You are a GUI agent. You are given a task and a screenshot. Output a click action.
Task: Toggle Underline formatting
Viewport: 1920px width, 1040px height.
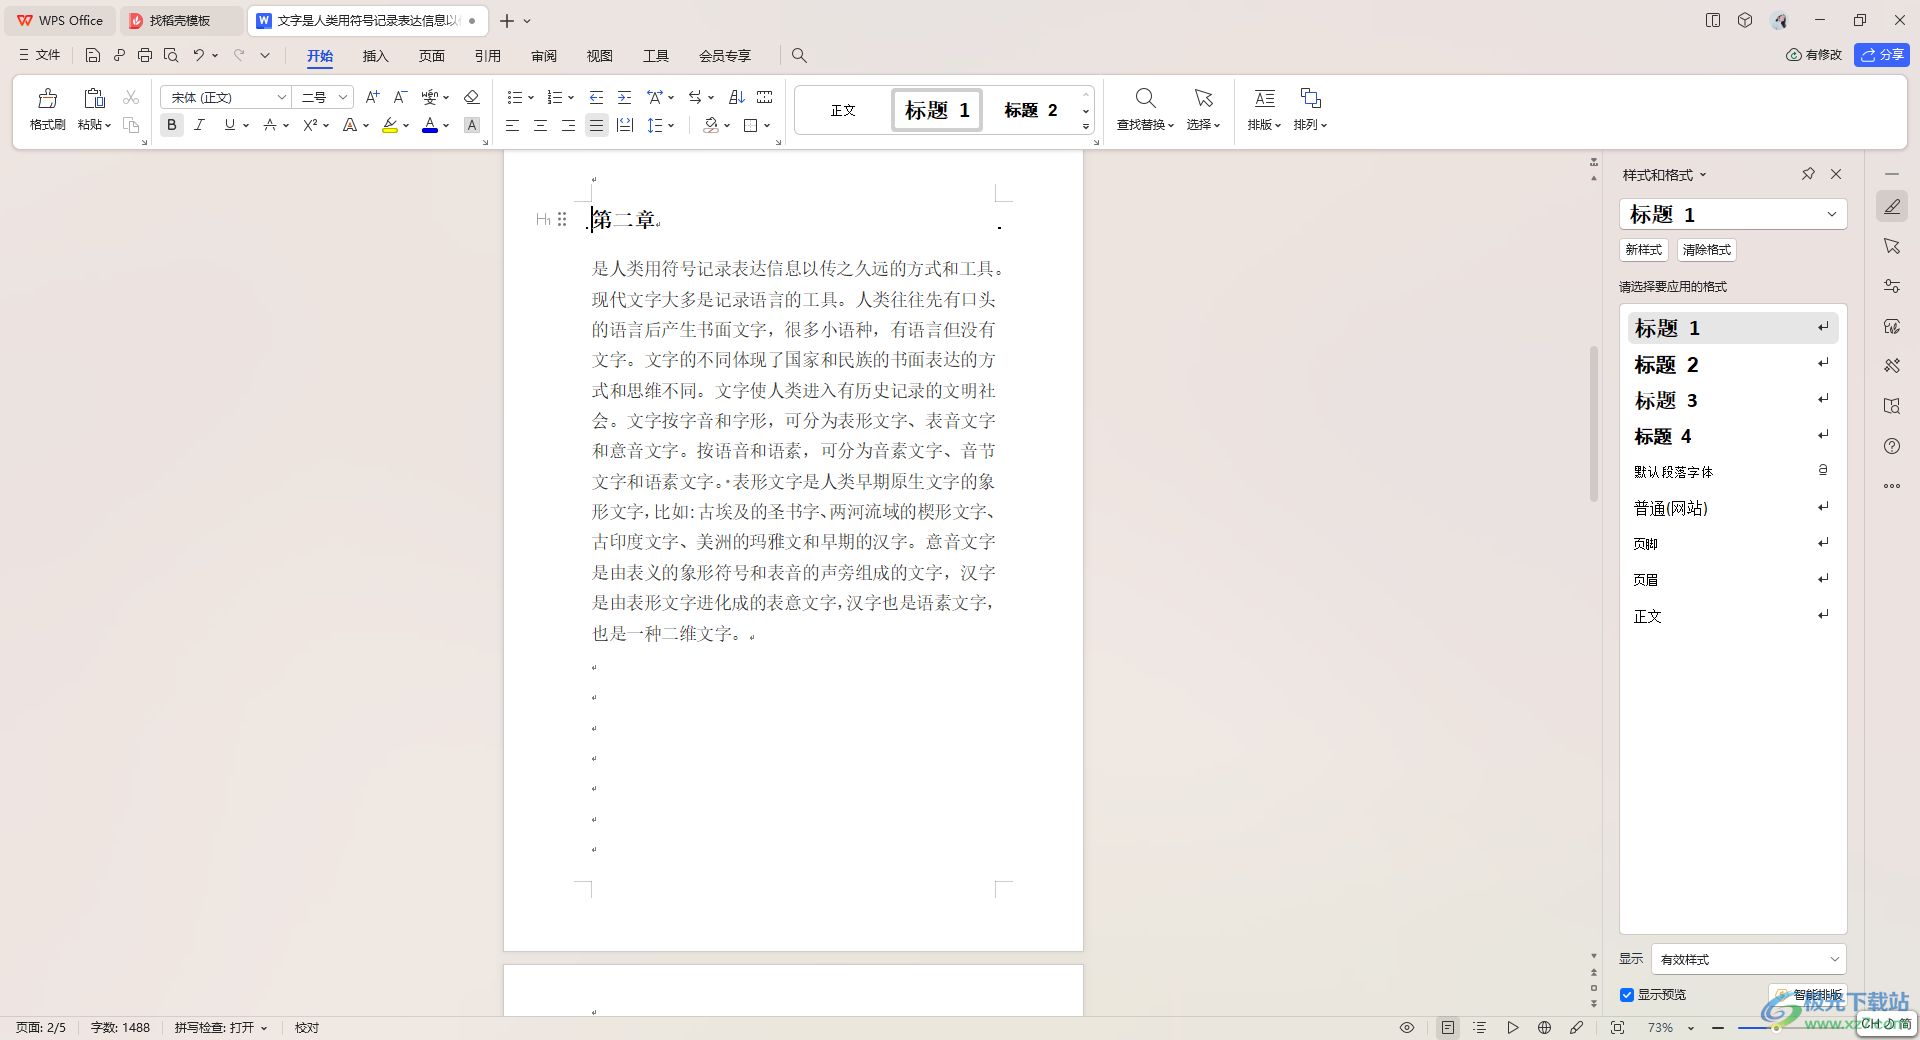coord(230,125)
